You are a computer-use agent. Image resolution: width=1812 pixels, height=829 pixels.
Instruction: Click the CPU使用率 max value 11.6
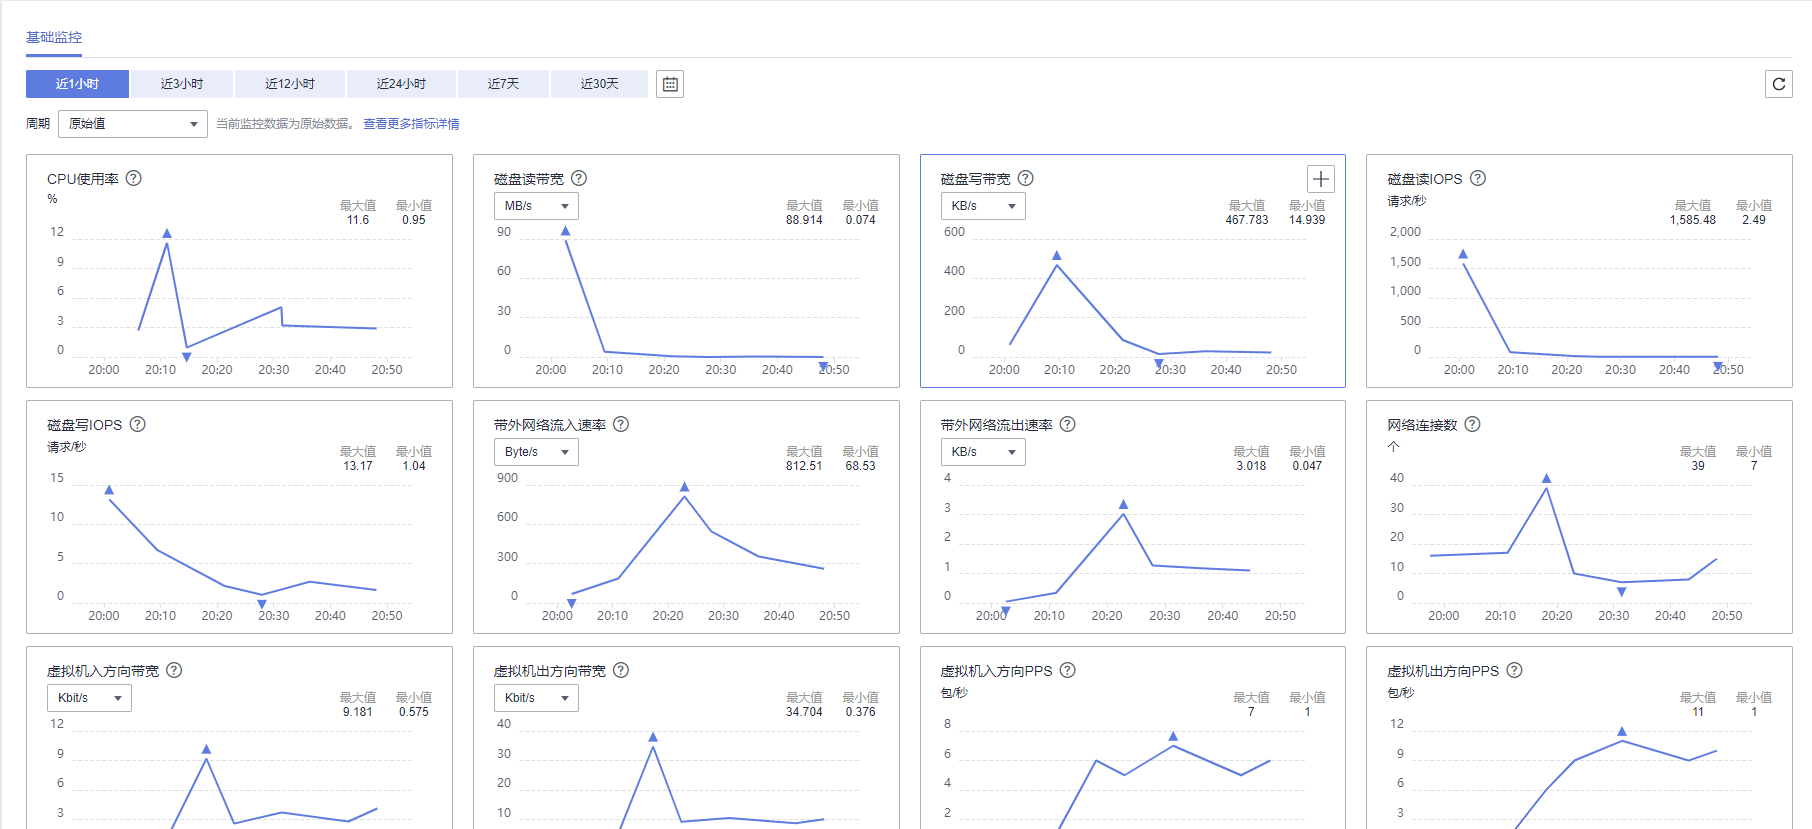click(358, 220)
